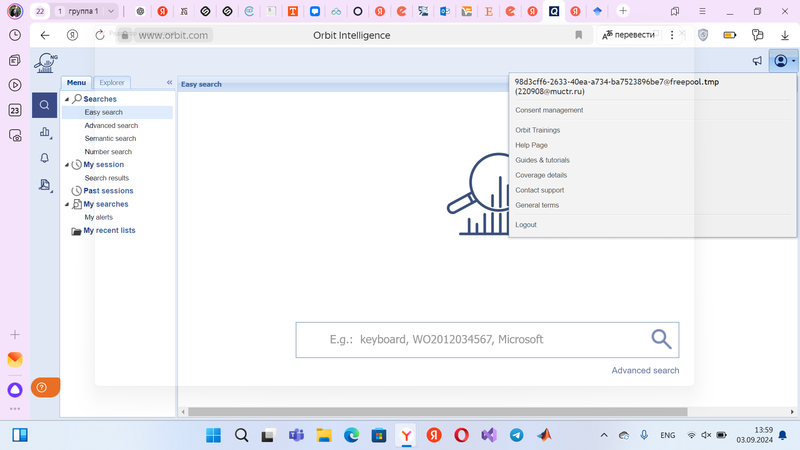Image resolution: width=800 pixels, height=450 pixels.
Task: Open browser downloads icon
Action: [x=785, y=35]
